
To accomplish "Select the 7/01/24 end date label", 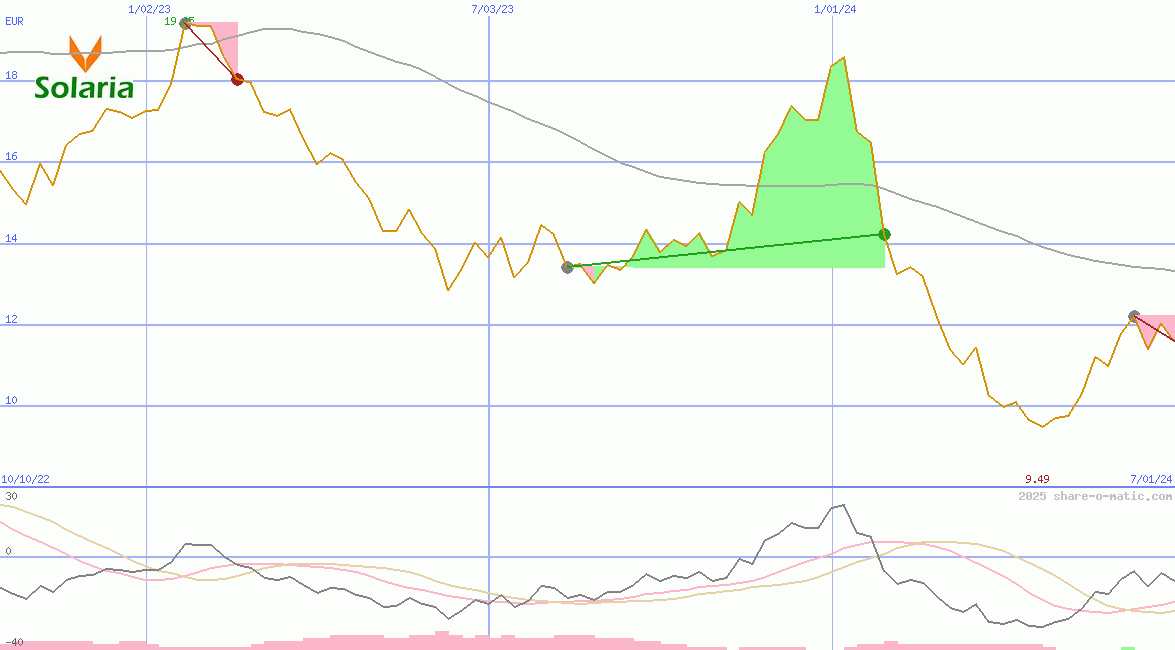I will pos(1150,480).
